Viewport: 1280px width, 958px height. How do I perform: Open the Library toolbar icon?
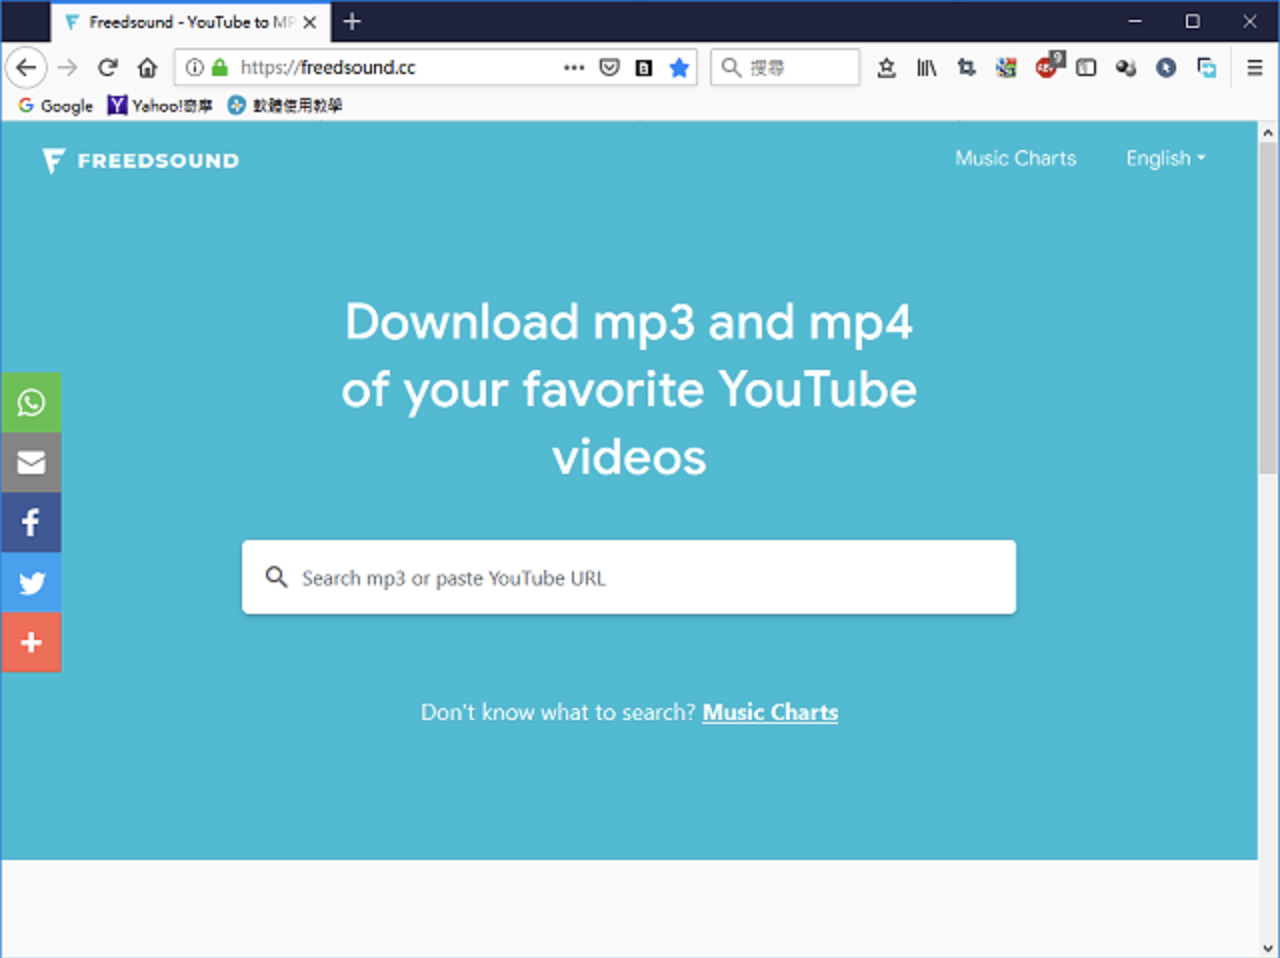pyautogui.click(x=927, y=67)
